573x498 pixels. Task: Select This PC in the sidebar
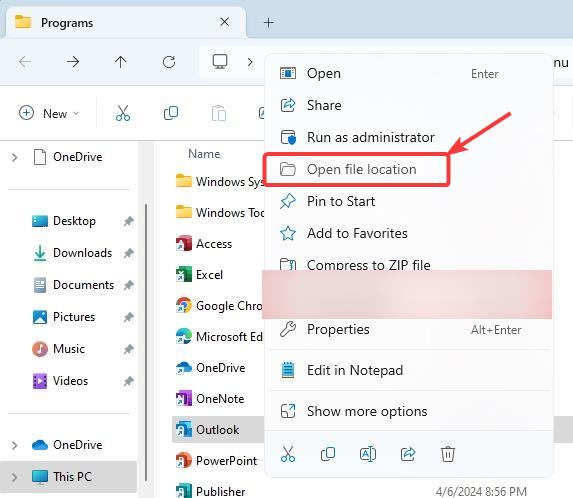coord(68,477)
